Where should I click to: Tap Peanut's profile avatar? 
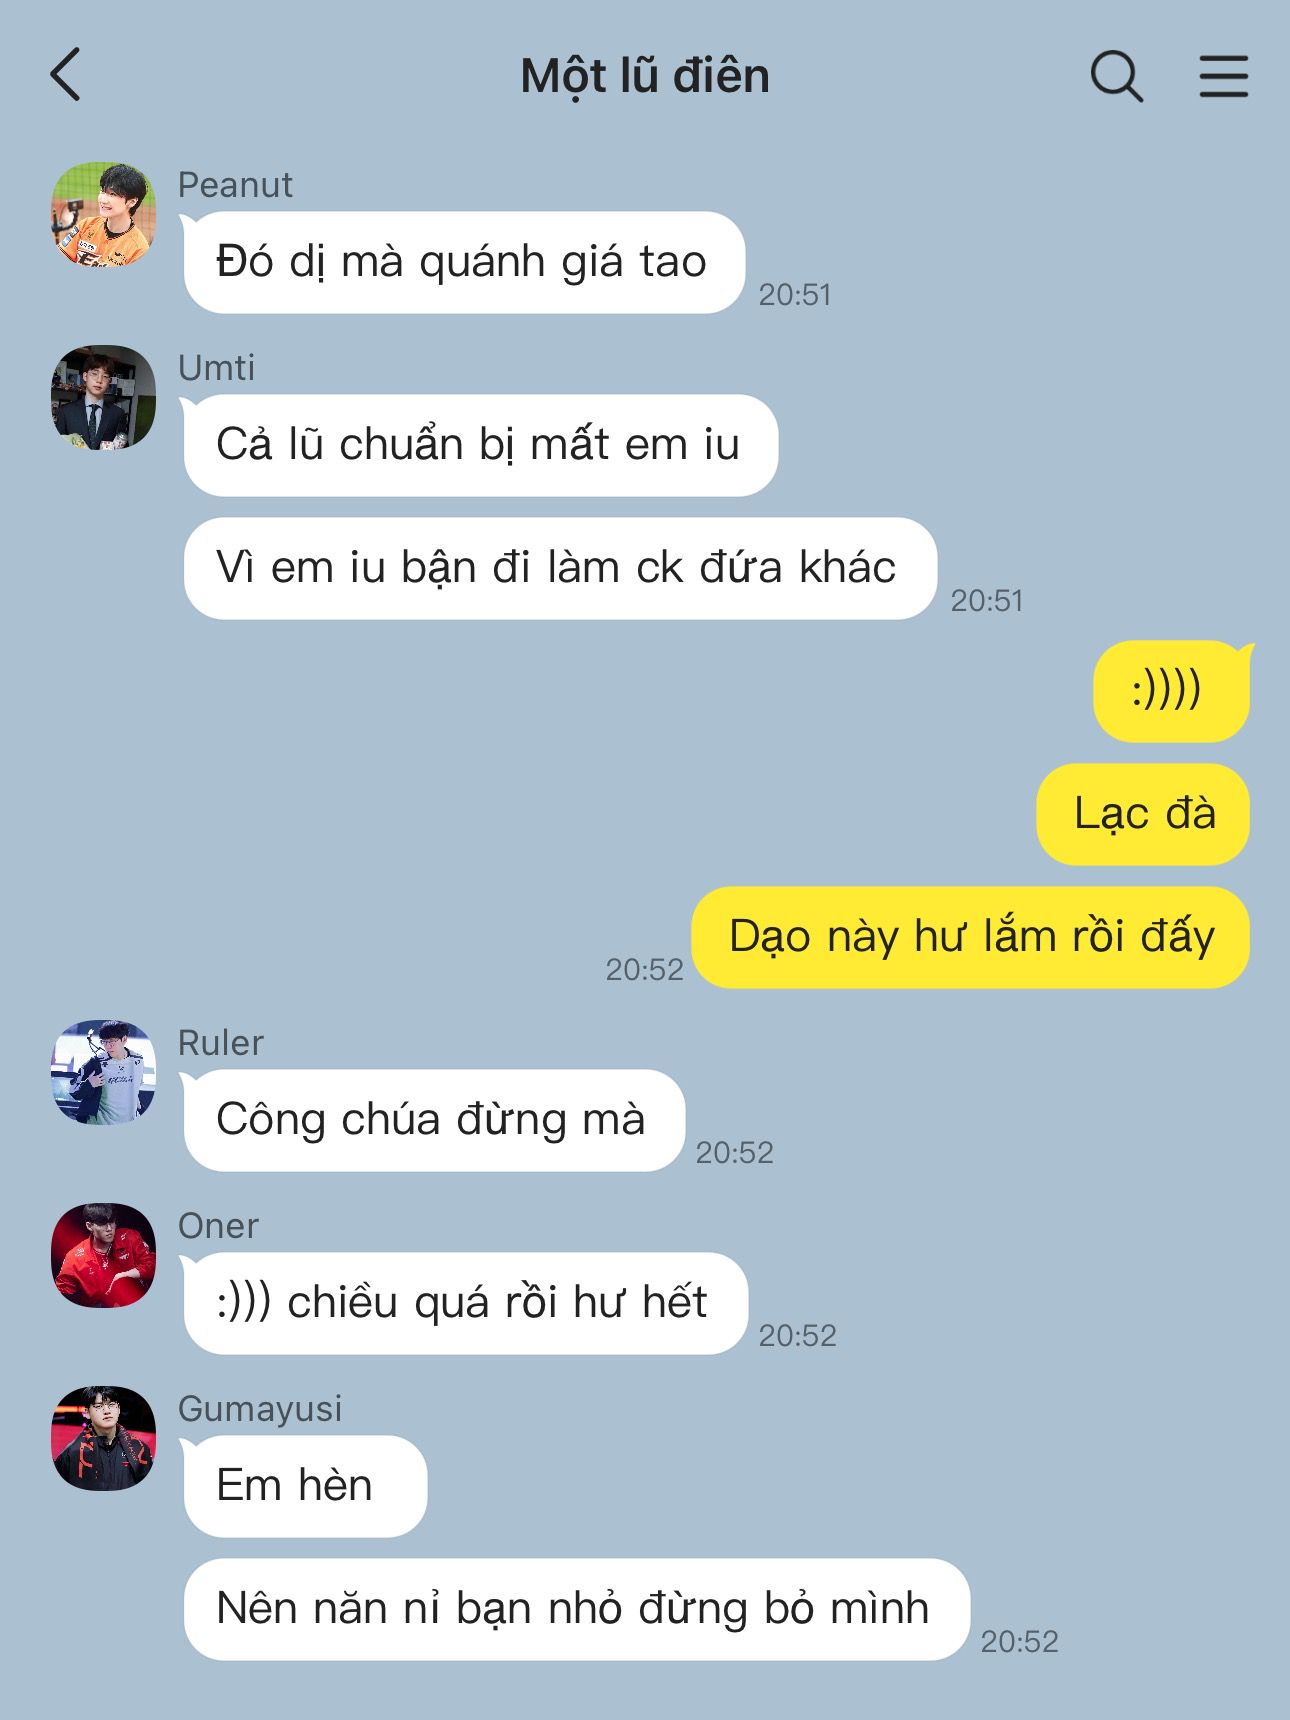click(x=104, y=214)
